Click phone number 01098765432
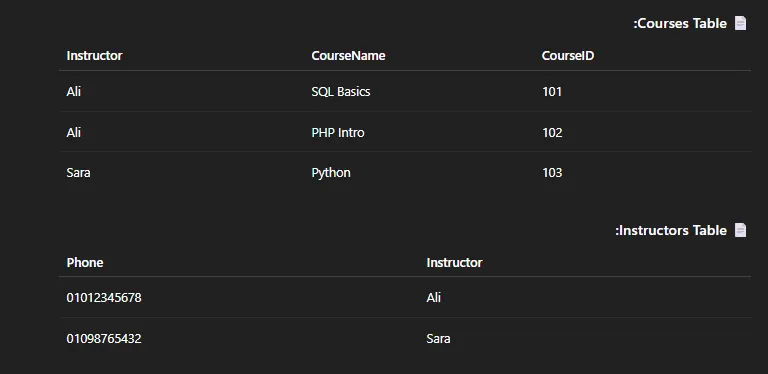Image resolution: width=768 pixels, height=374 pixels. click(104, 339)
